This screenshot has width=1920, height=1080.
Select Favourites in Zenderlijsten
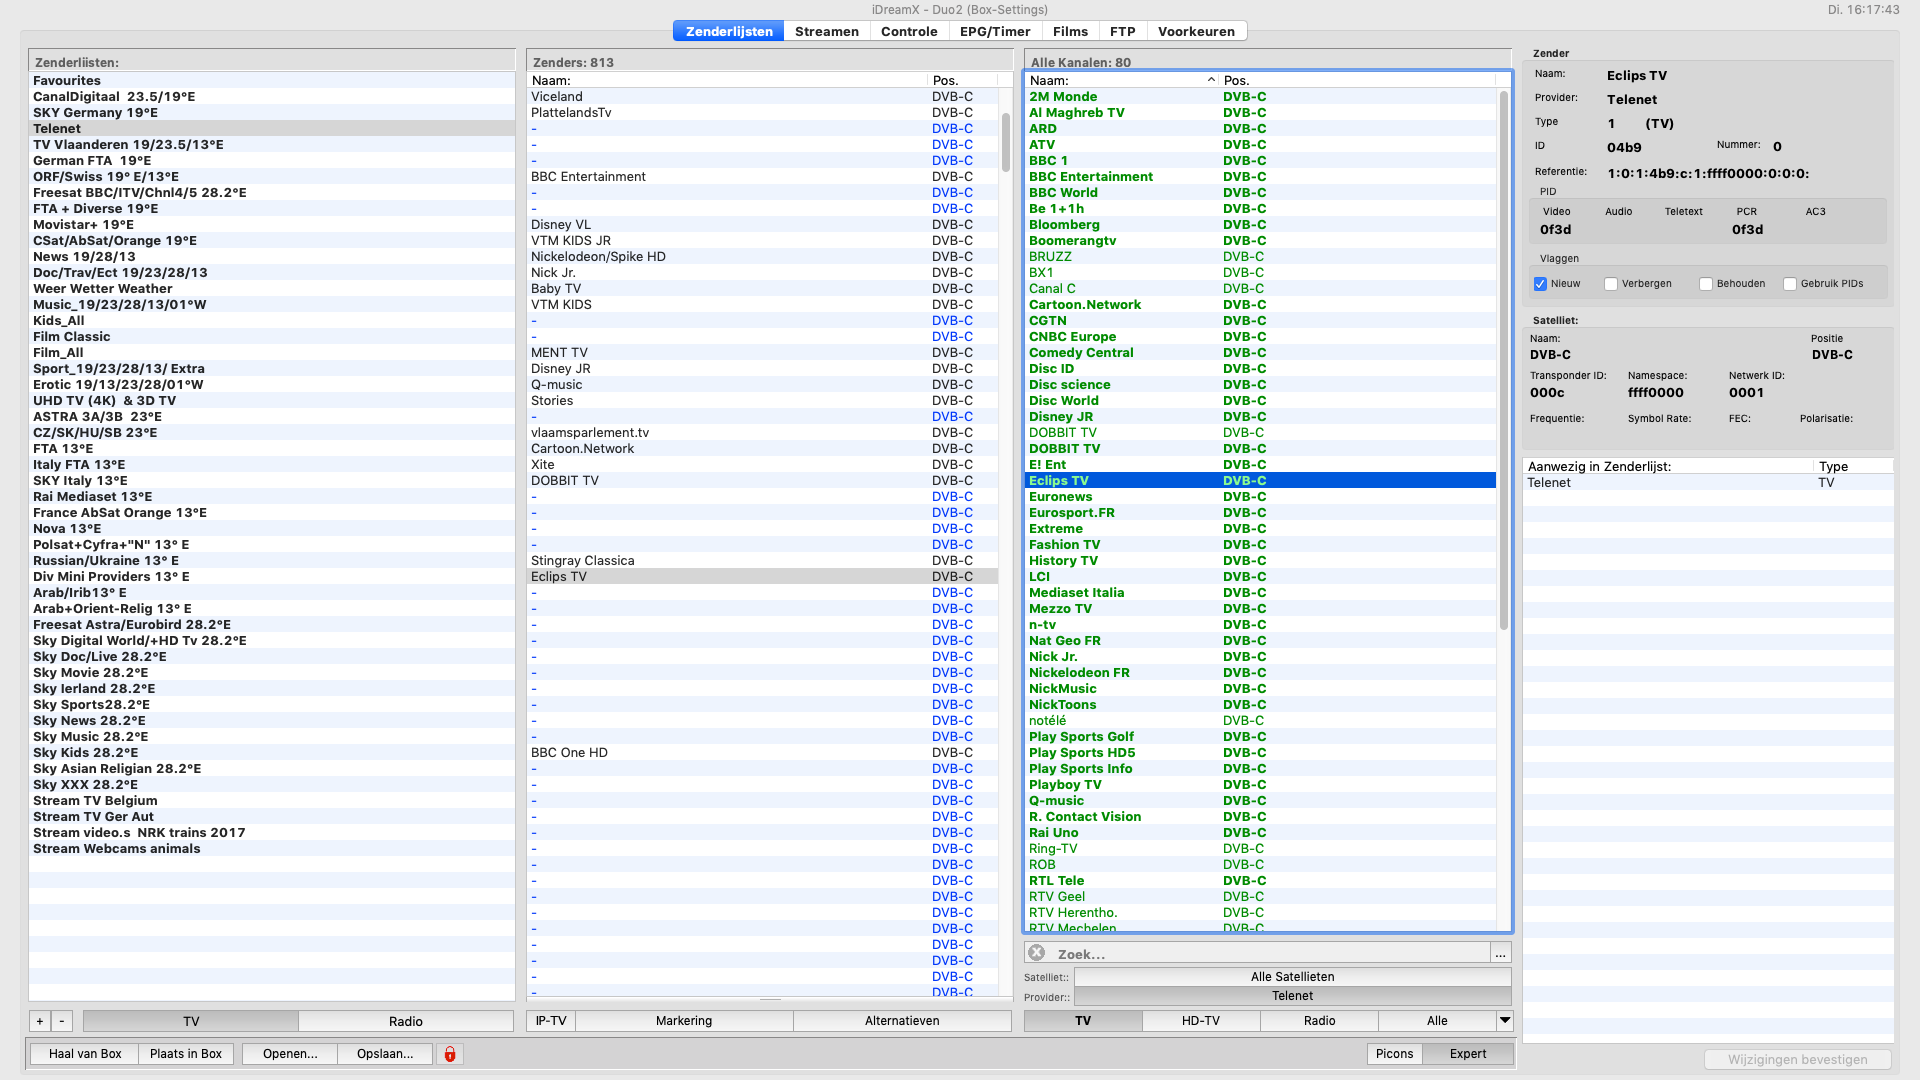point(271,81)
